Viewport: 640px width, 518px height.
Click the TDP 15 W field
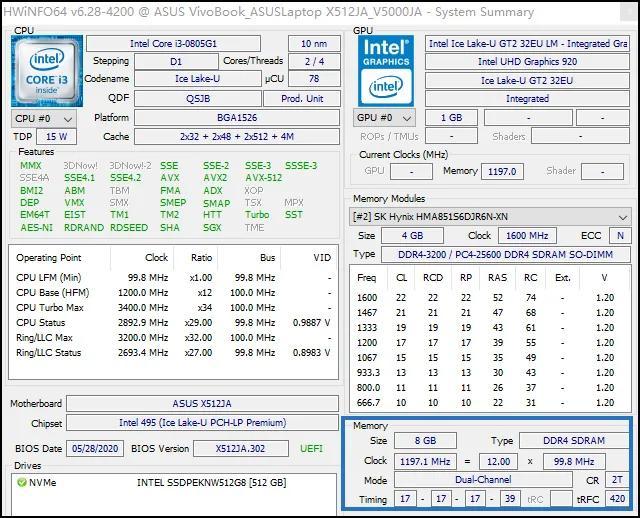point(56,137)
